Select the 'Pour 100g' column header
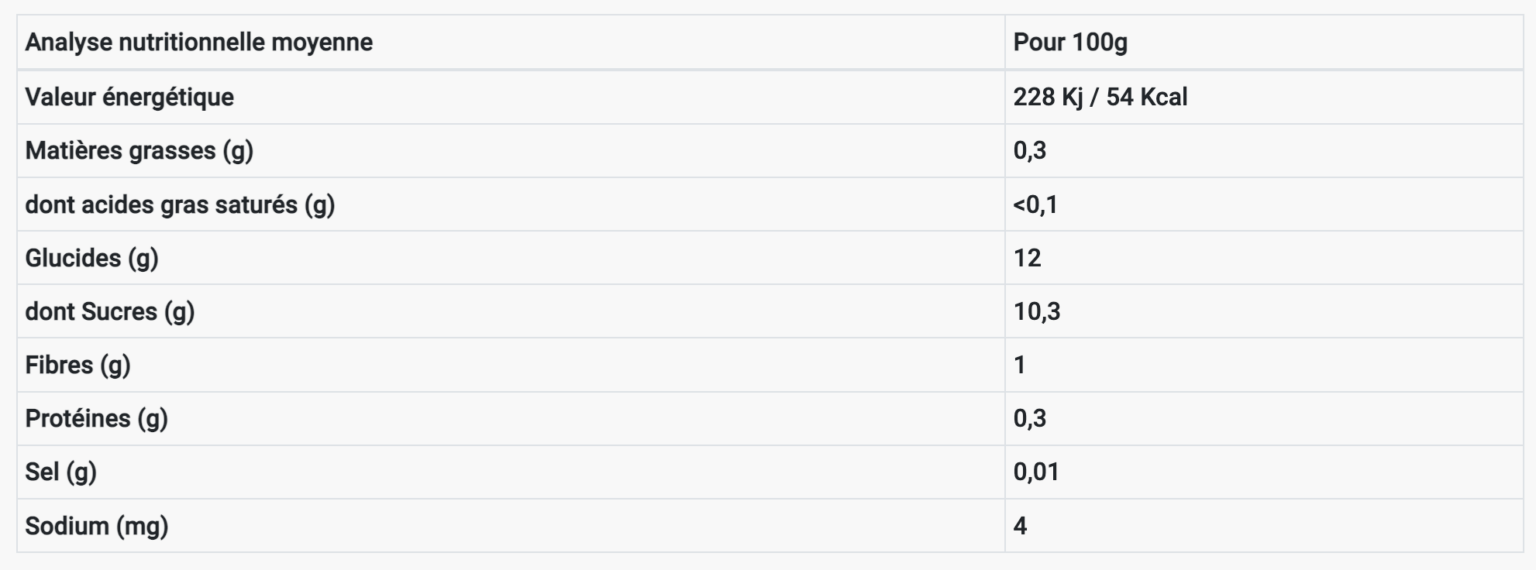This screenshot has height=570, width=1536. tap(1264, 42)
